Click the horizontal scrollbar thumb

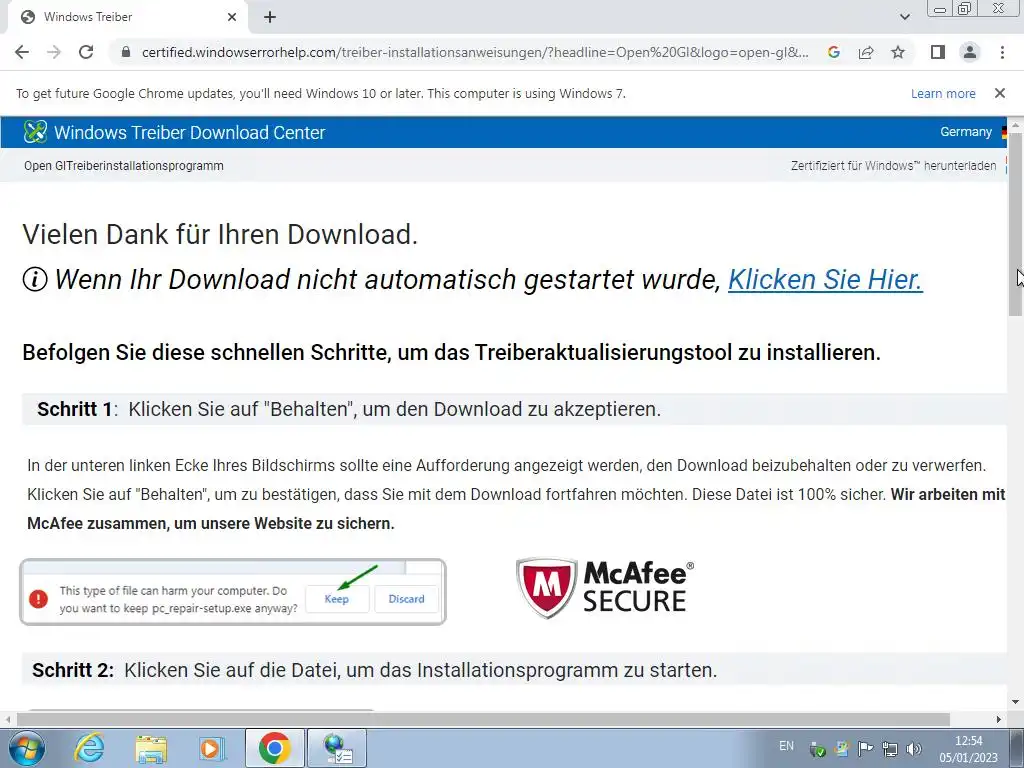coord(483,719)
